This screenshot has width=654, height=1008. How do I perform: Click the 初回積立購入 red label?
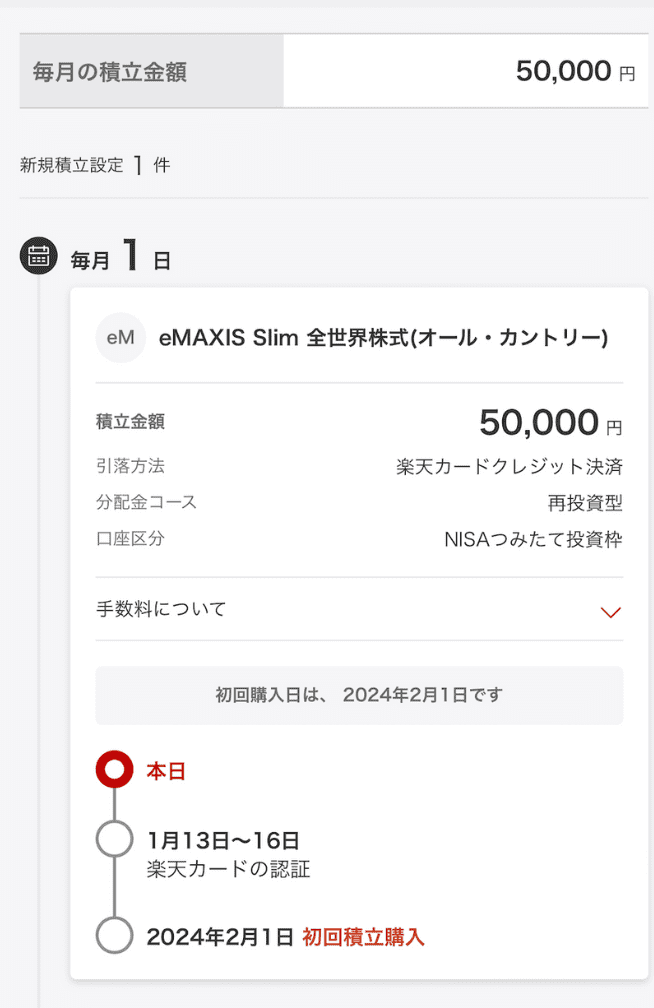363,937
